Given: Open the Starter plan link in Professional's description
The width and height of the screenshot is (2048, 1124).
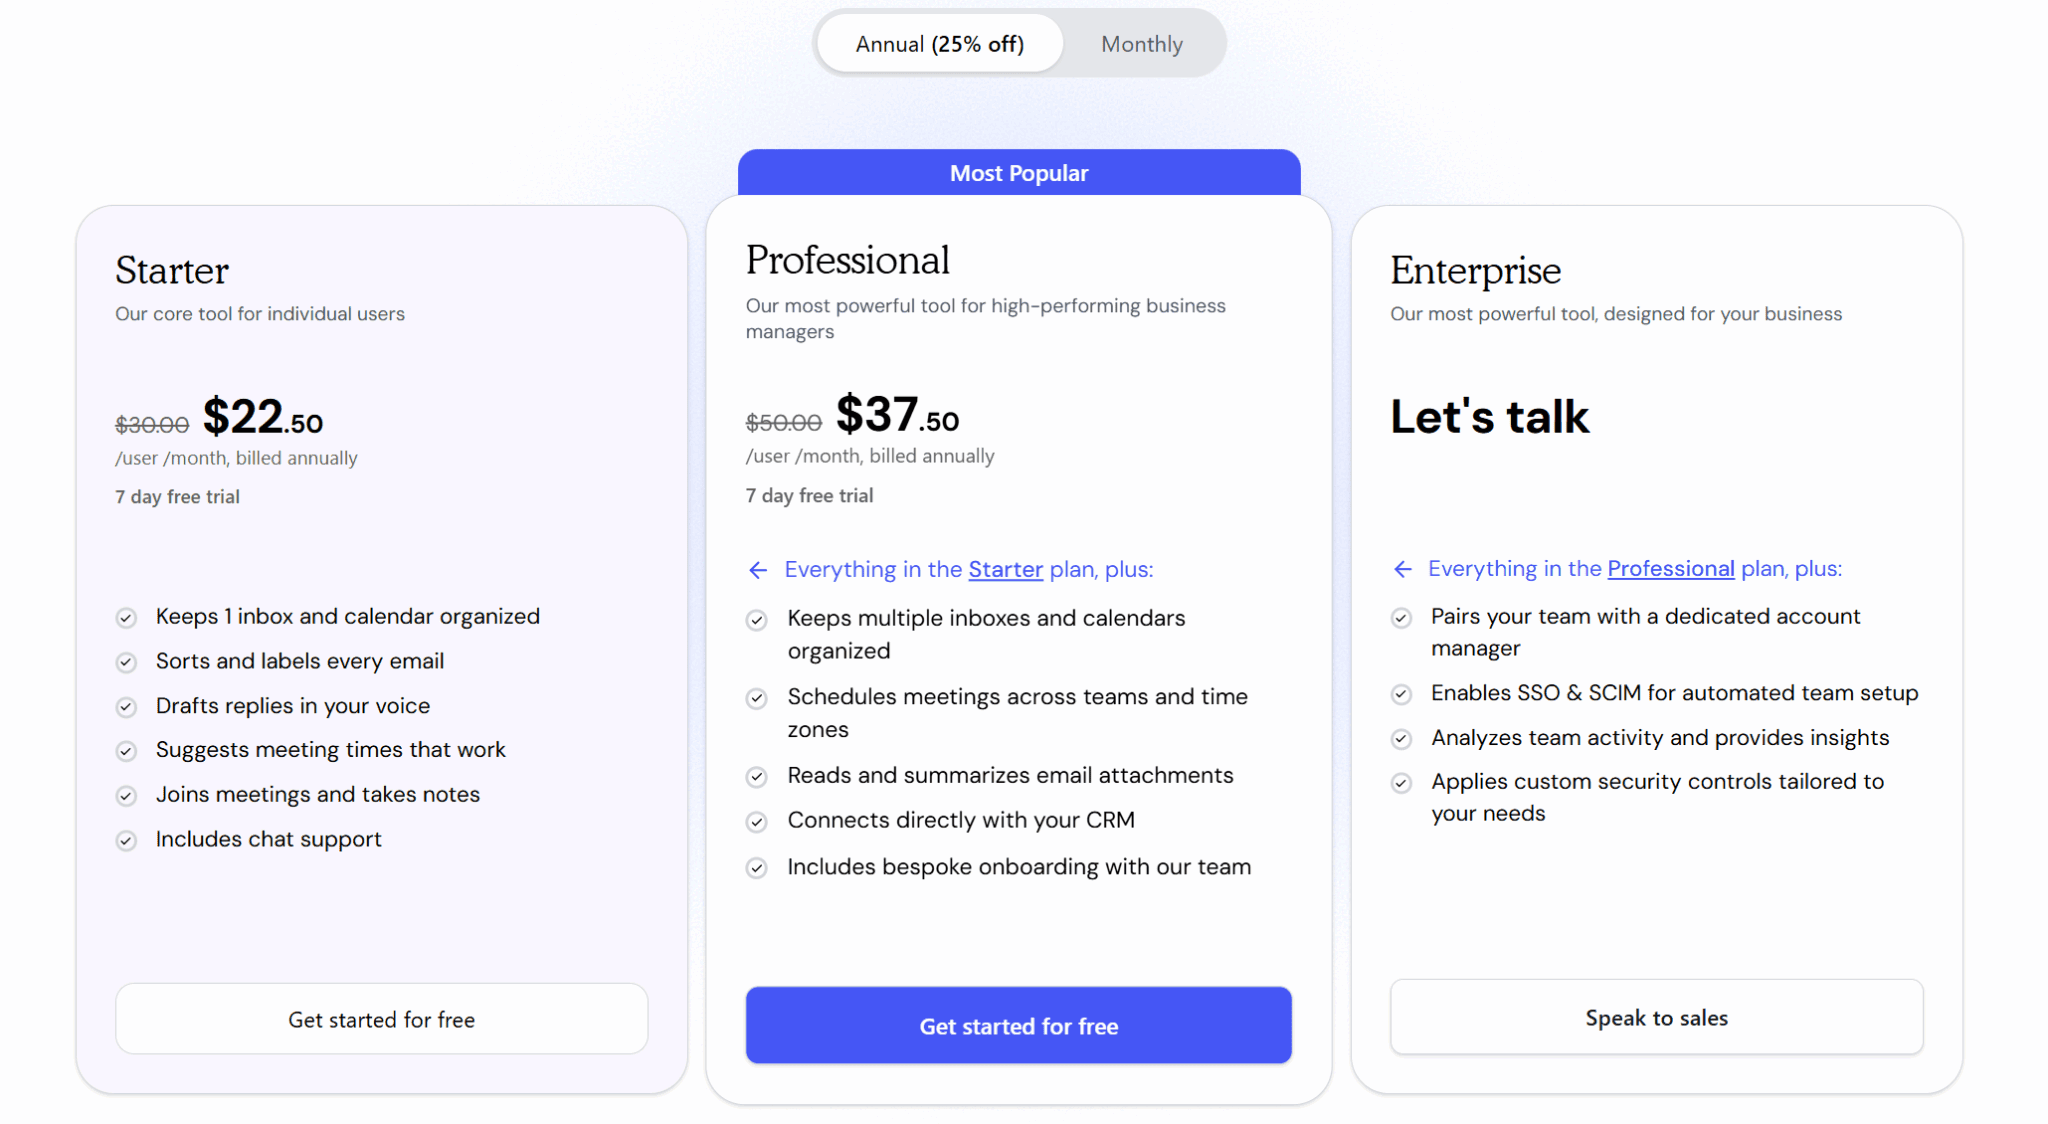Looking at the screenshot, I should point(1005,569).
